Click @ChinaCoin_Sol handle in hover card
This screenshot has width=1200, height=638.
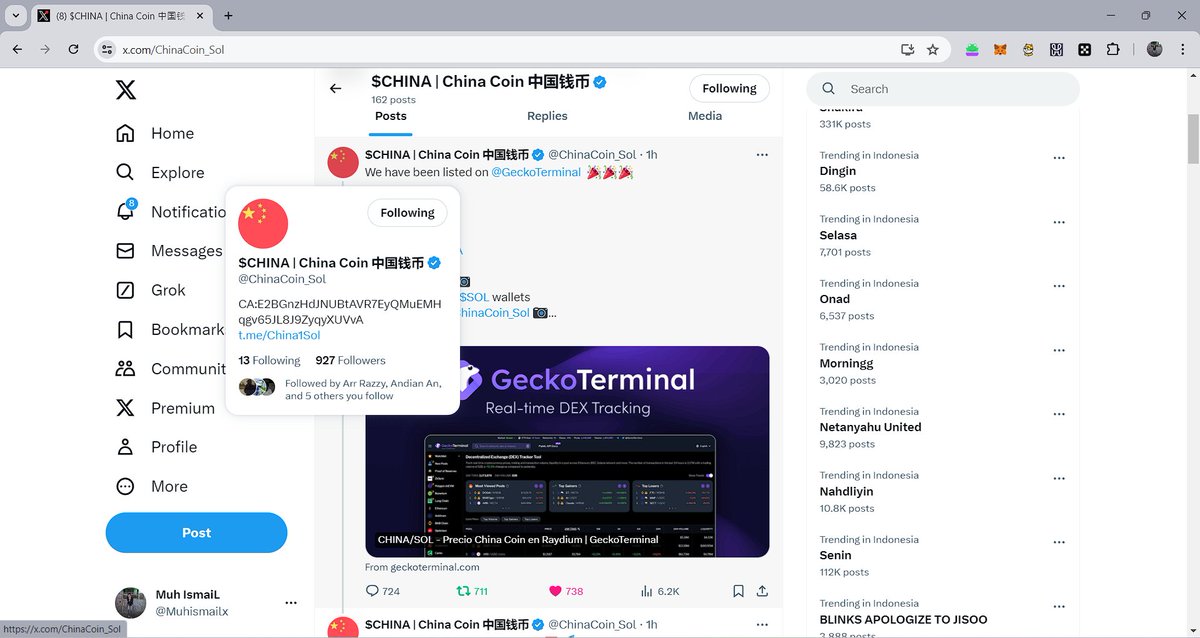(x=282, y=279)
